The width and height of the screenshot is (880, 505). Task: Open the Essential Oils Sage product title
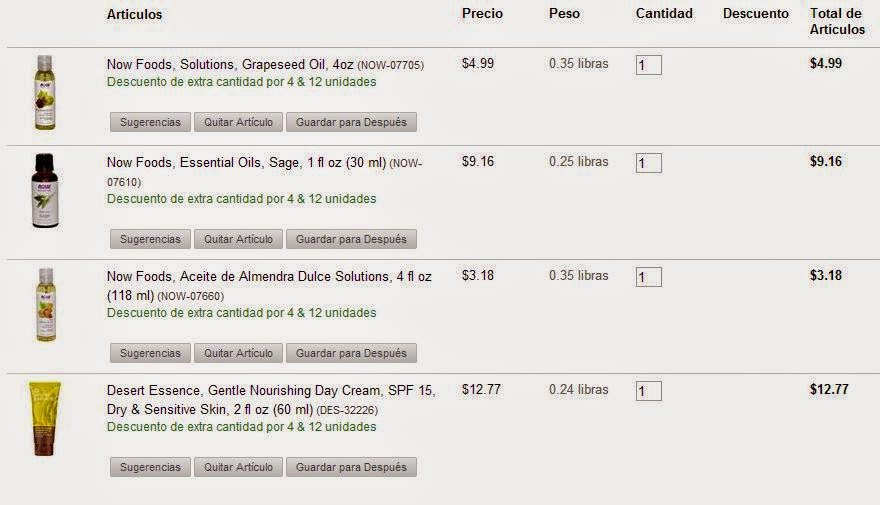coord(246,162)
